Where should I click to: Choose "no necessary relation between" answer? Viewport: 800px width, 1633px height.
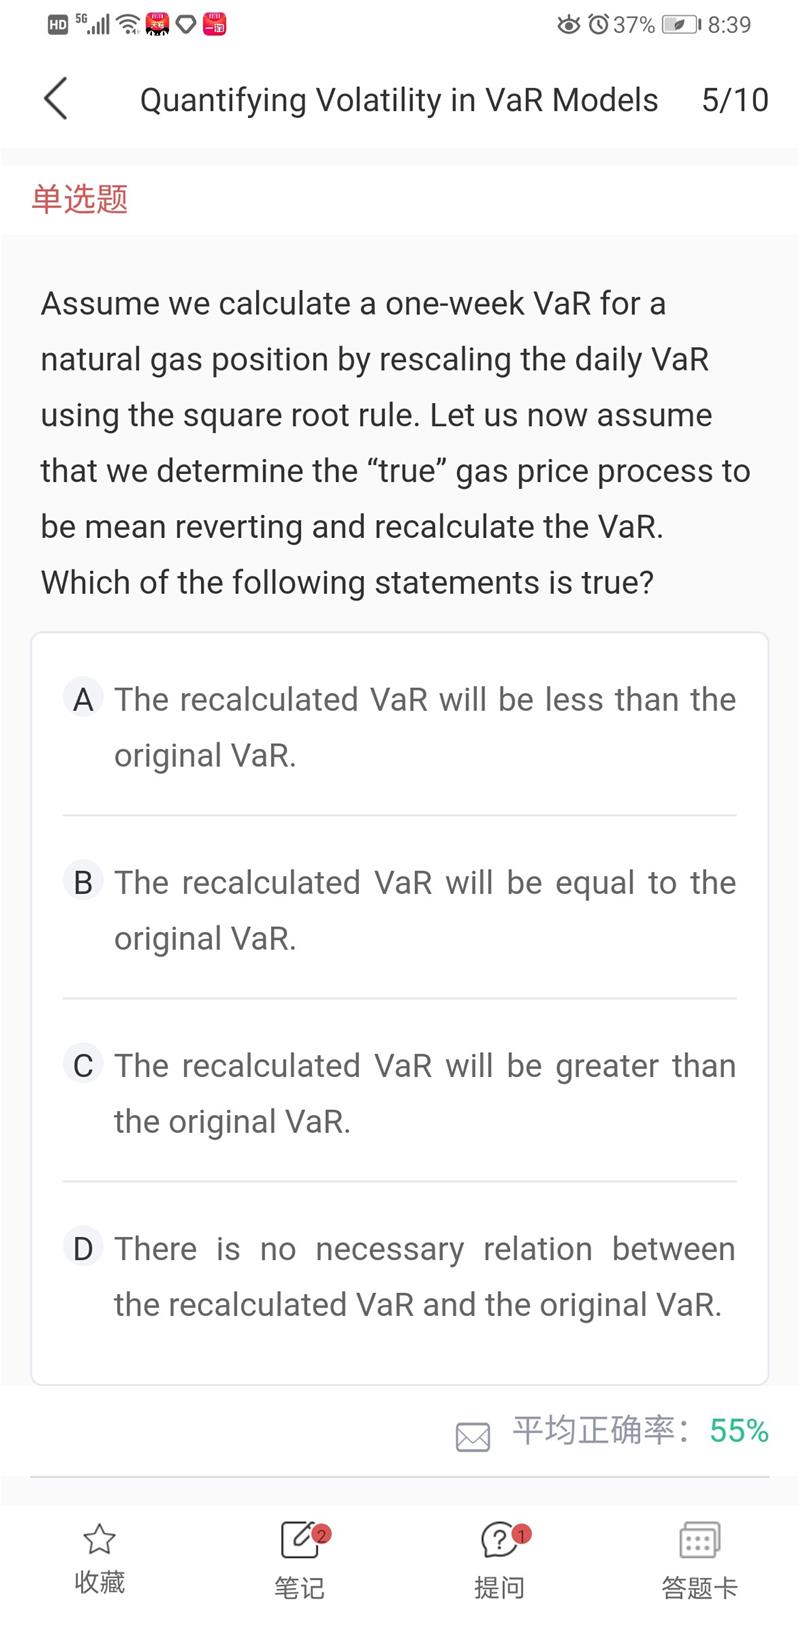pos(425,1275)
